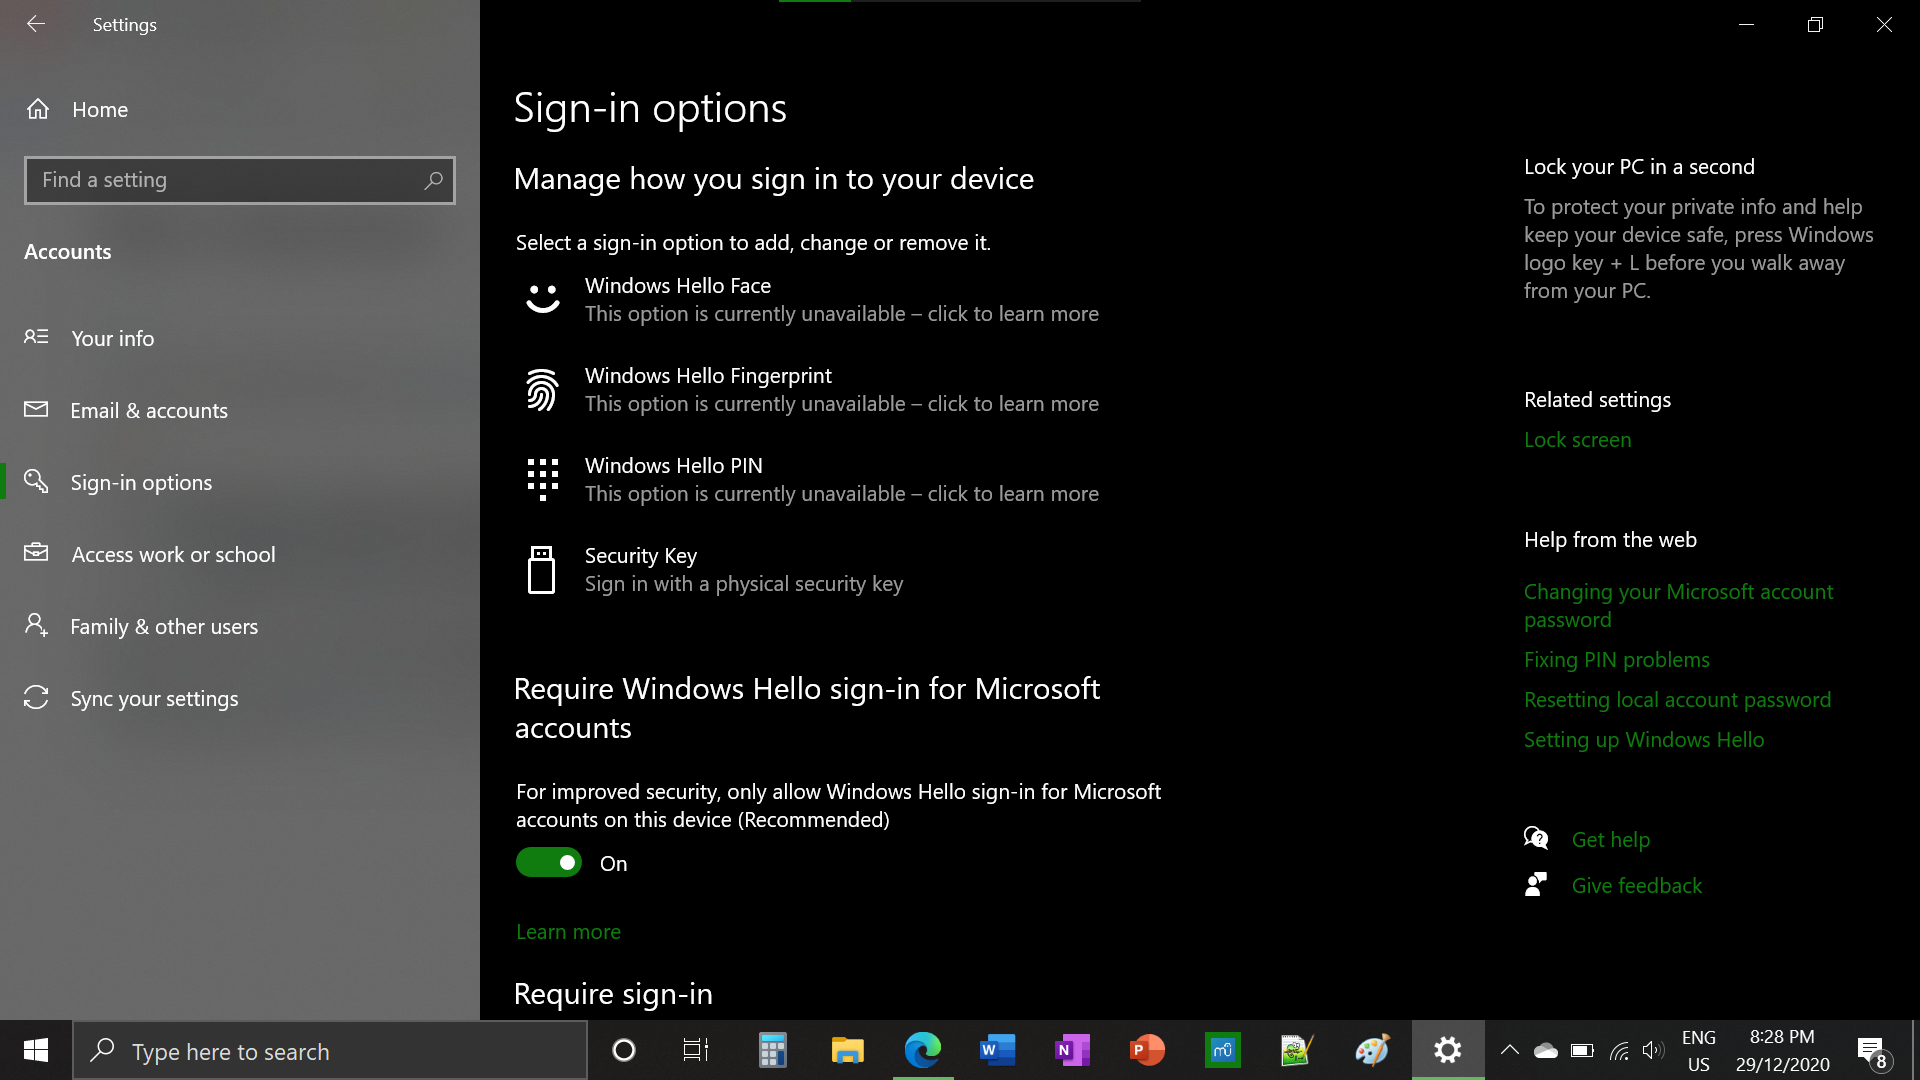Screen dimensions: 1920x1080
Task: Click the Find a setting search box
Action: pos(225,181)
